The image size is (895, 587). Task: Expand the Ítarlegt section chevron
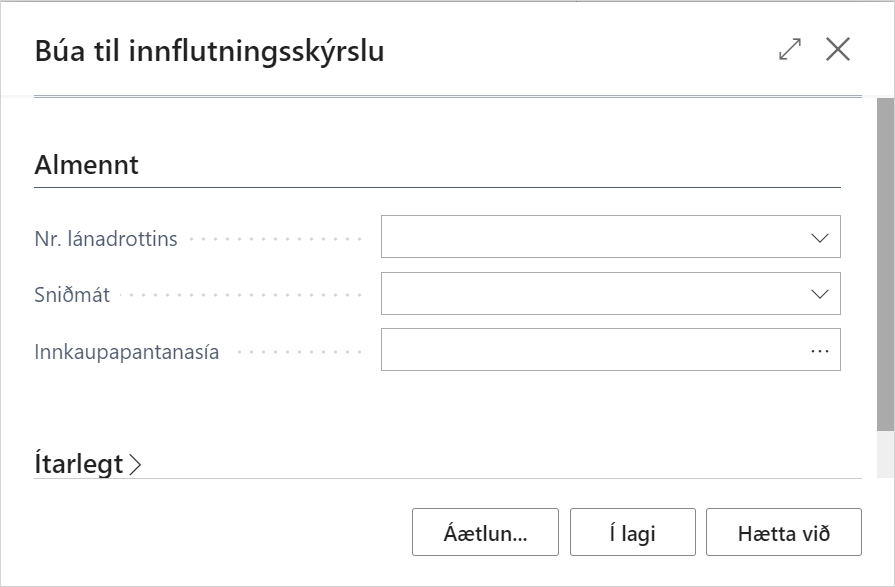(x=136, y=465)
